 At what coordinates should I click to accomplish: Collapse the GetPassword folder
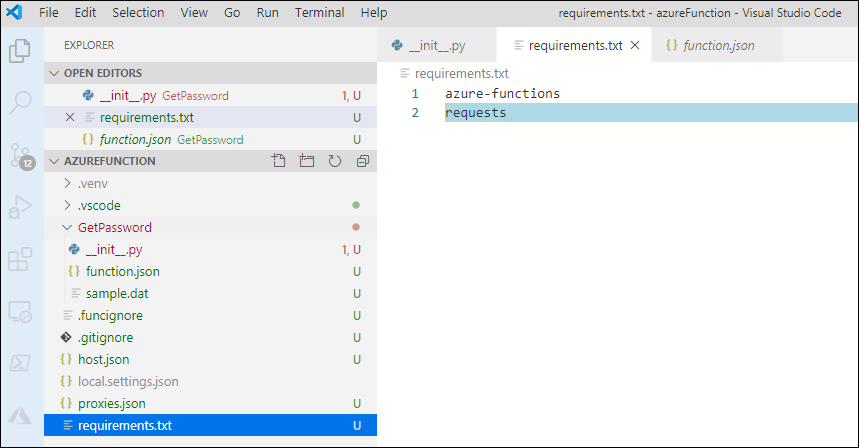[67, 227]
